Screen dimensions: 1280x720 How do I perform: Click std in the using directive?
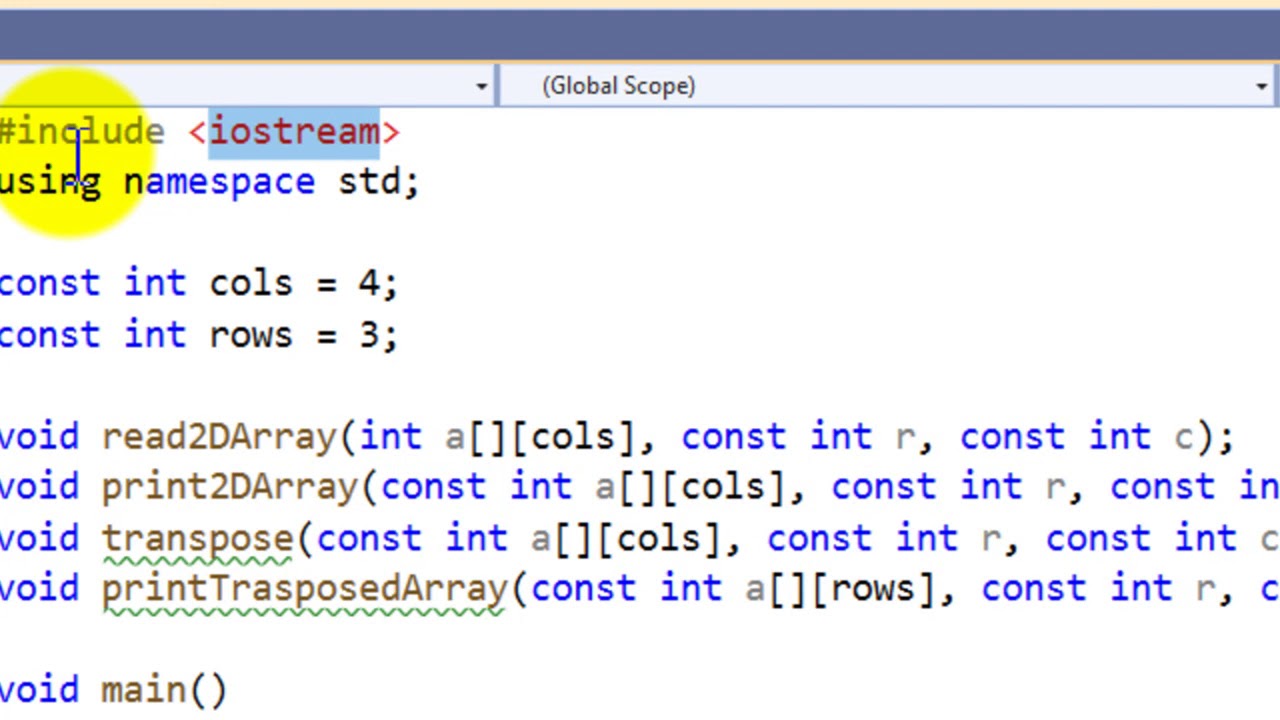pos(369,183)
